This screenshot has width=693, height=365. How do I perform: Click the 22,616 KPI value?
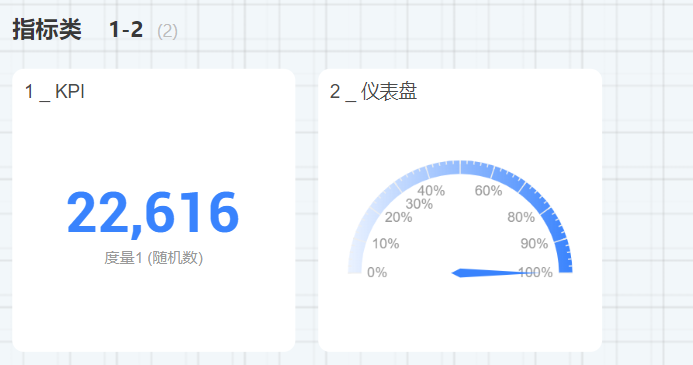pos(153,213)
